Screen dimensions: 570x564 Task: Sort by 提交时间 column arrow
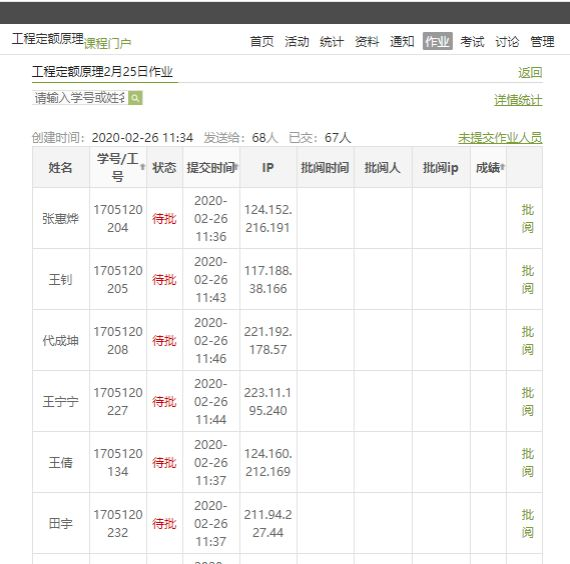click(x=236, y=167)
